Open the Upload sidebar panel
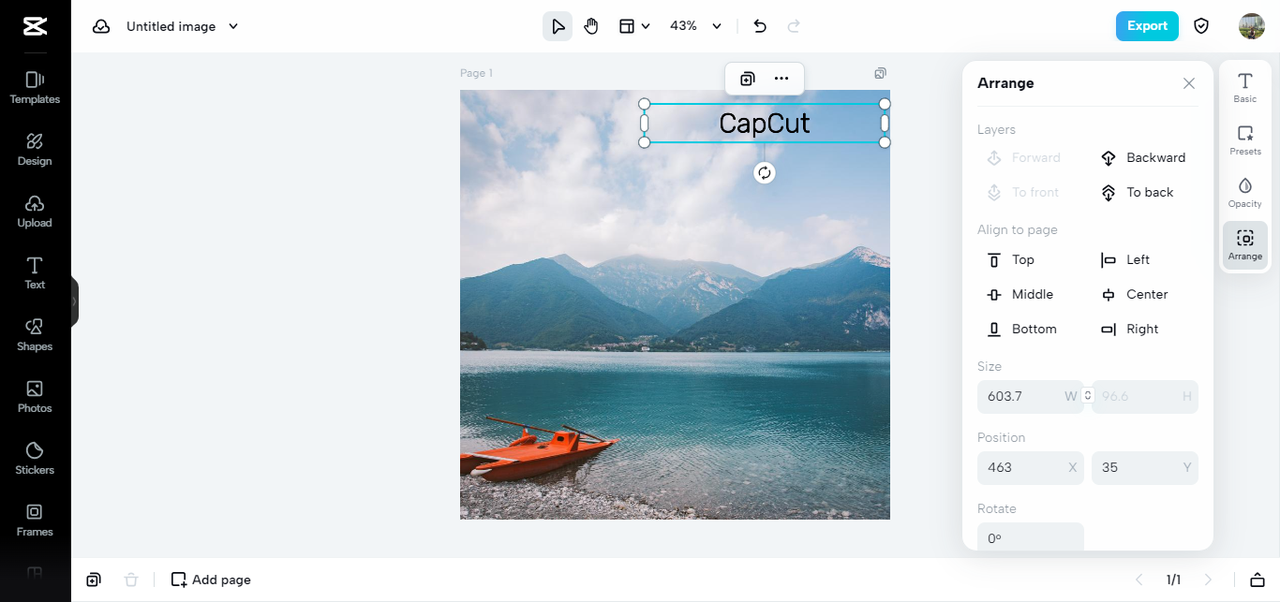 35,212
